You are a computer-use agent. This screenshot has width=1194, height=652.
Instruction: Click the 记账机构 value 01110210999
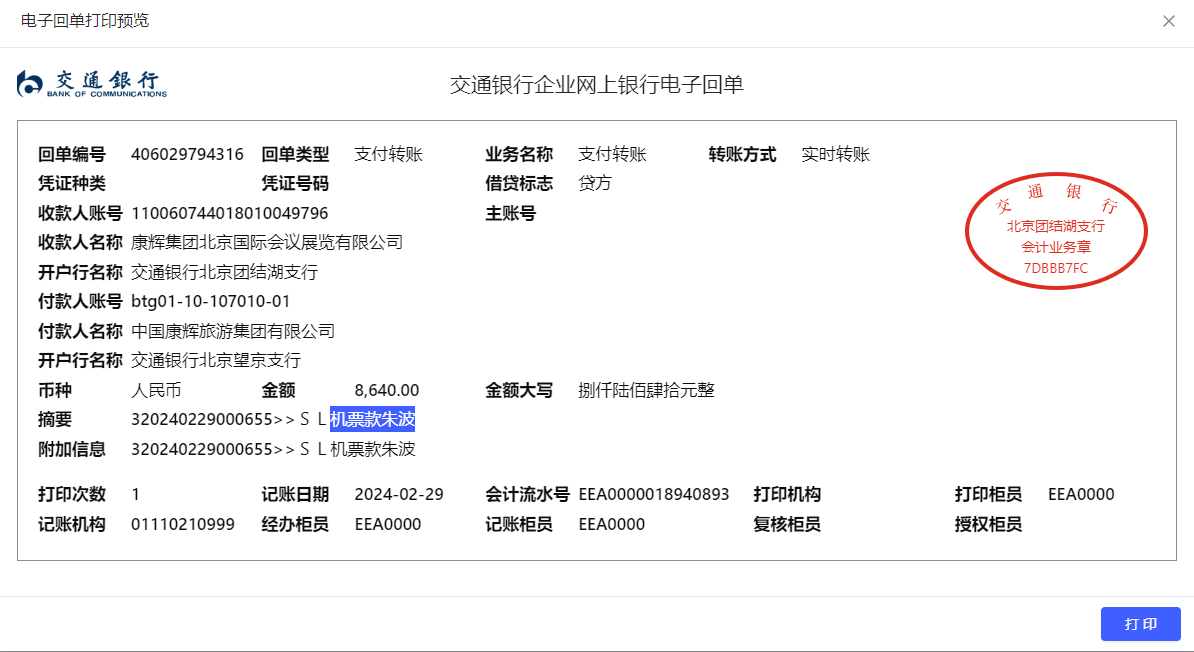pos(183,524)
